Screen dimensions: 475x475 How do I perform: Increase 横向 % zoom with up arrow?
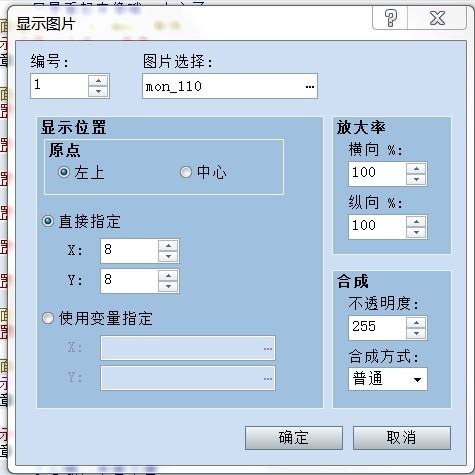pyautogui.click(x=416, y=169)
